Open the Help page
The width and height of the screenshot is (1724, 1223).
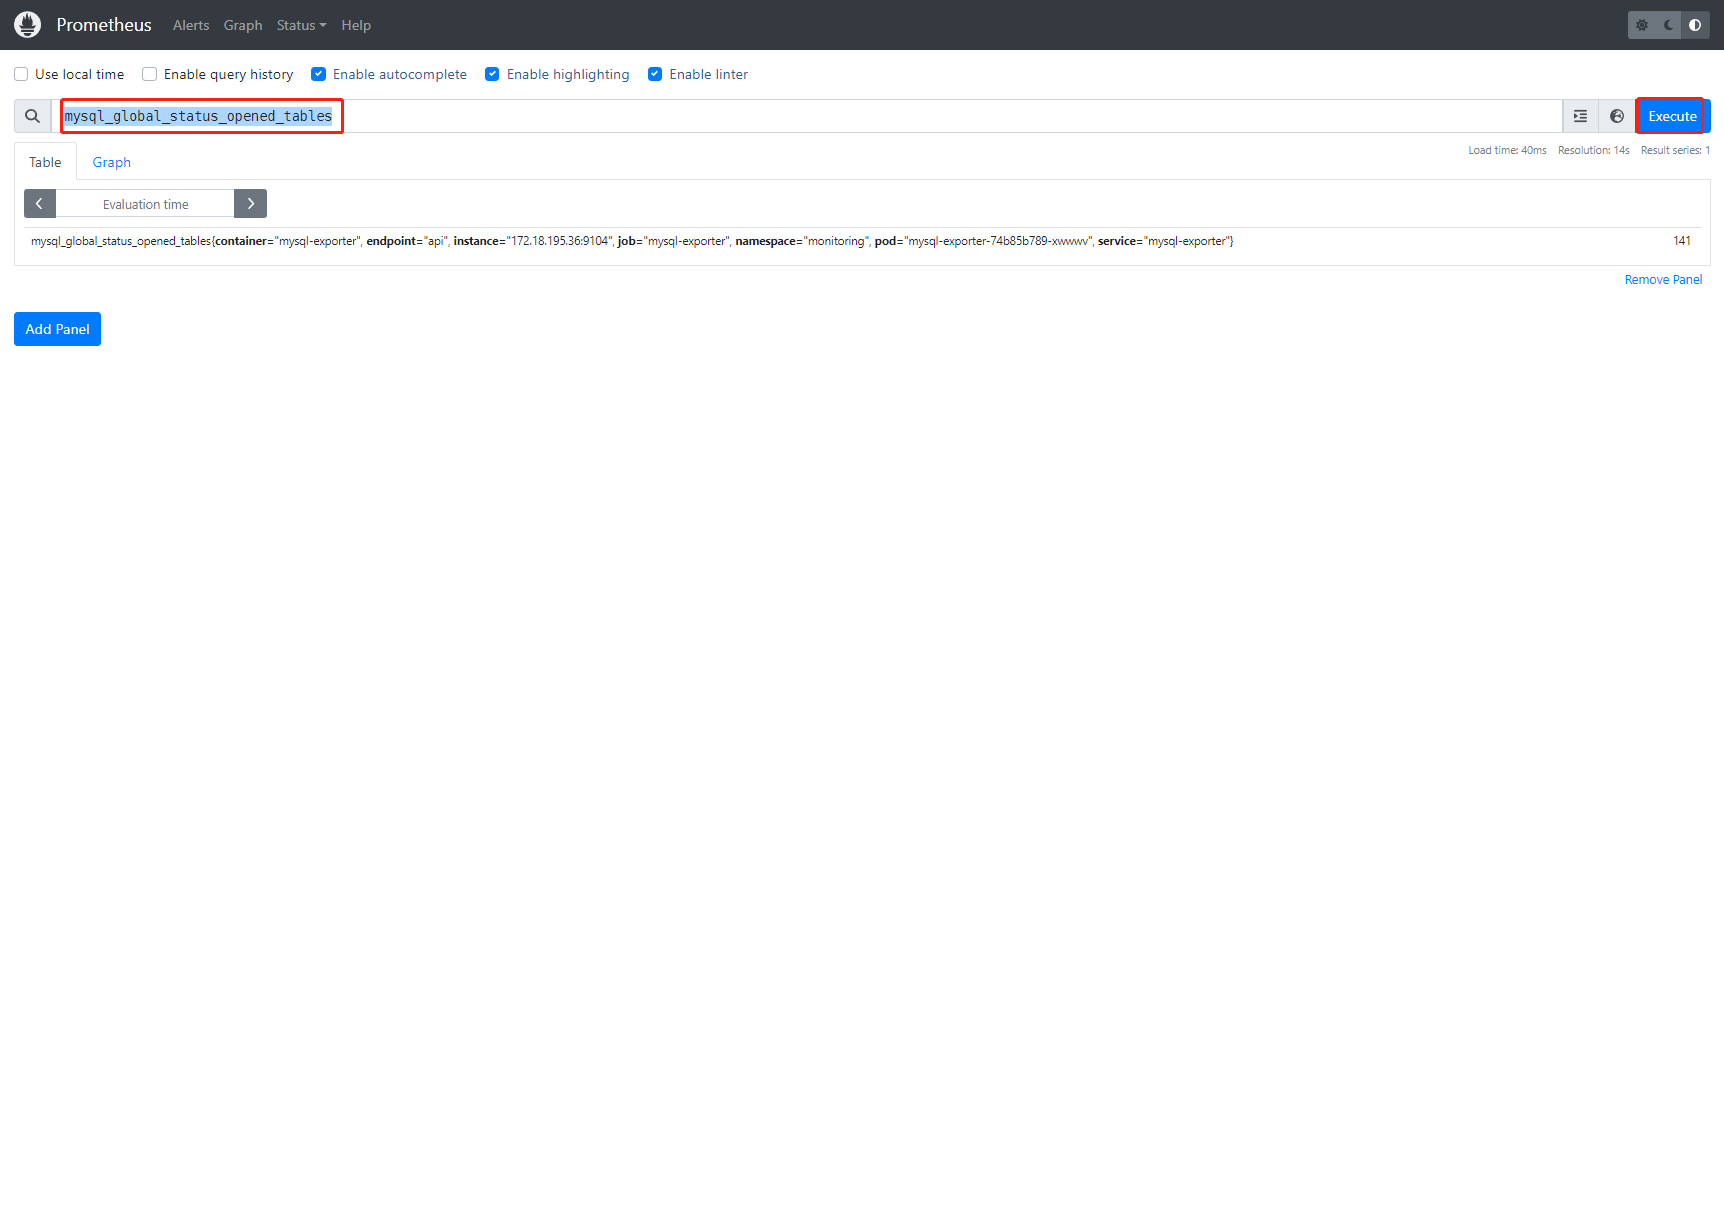pos(356,25)
